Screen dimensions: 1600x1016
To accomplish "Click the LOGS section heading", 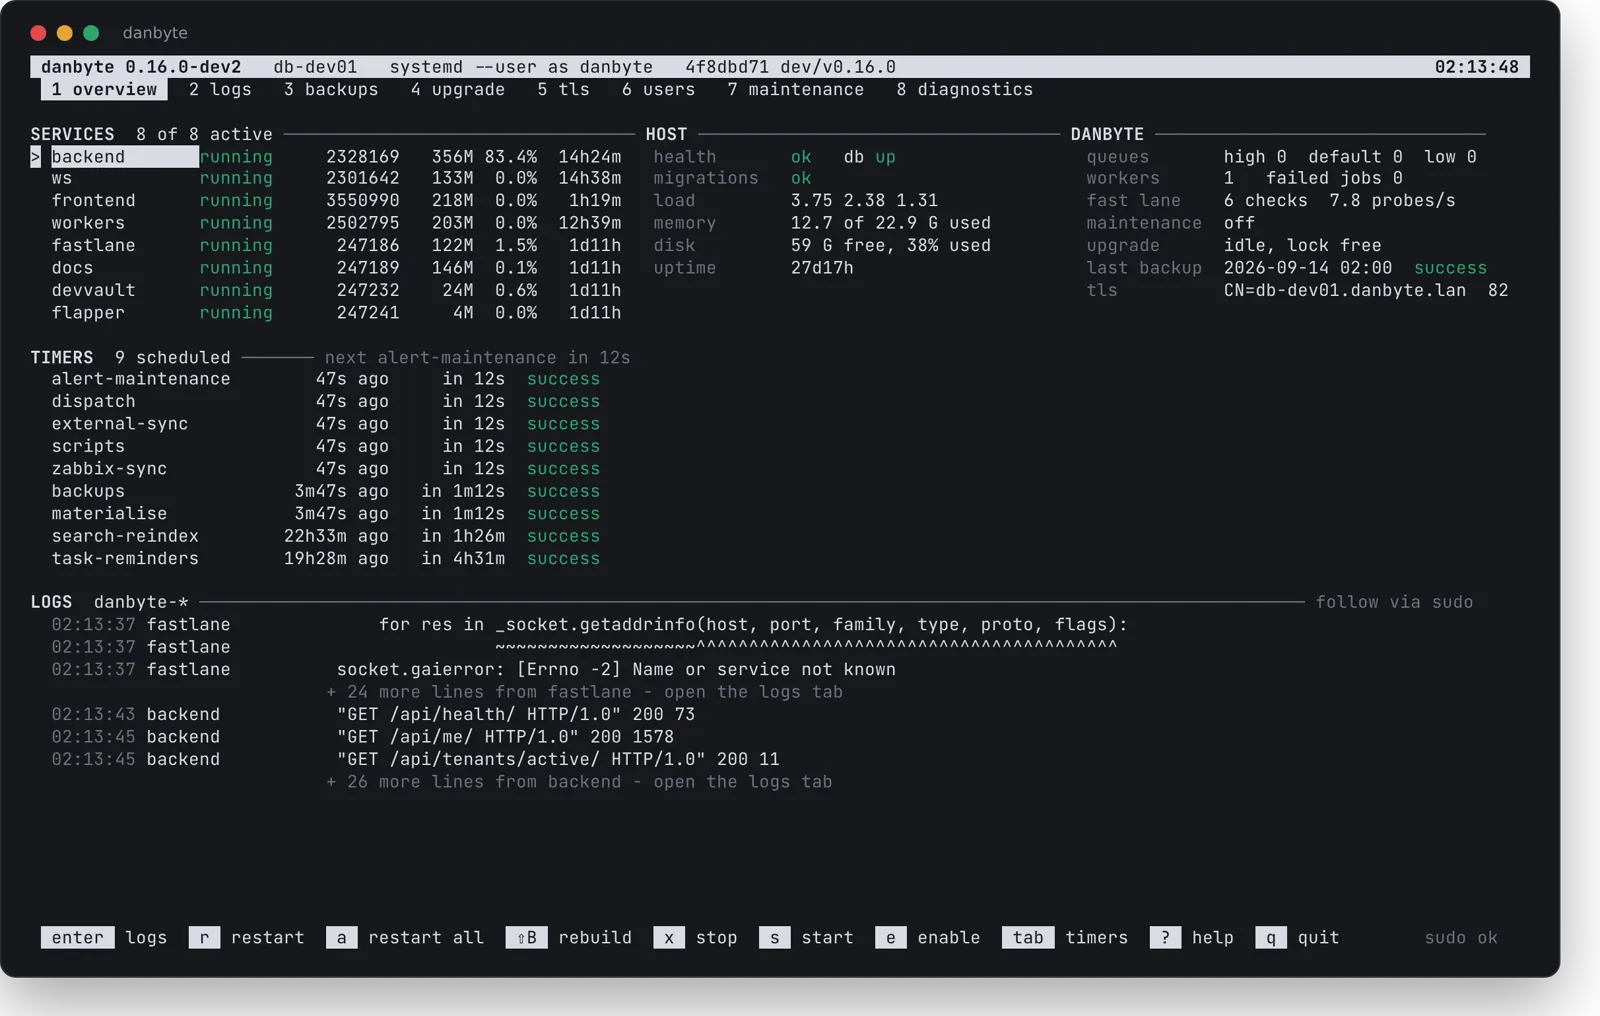I will point(51,602).
